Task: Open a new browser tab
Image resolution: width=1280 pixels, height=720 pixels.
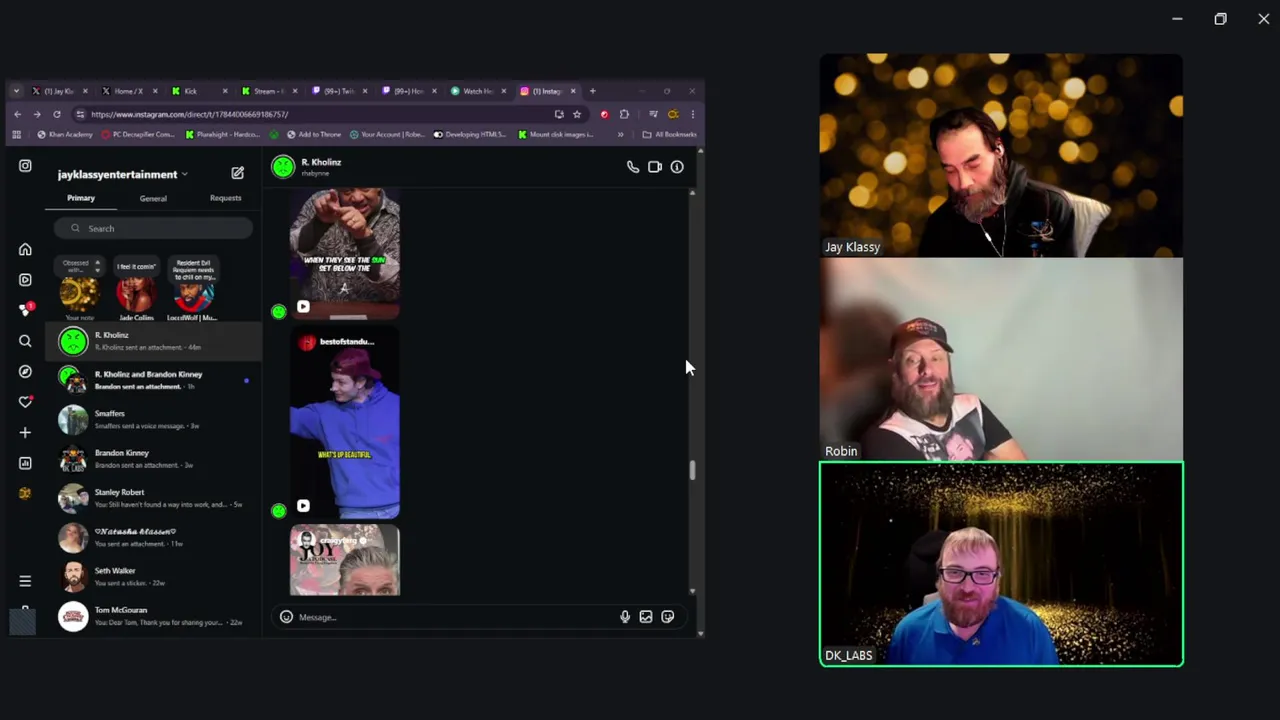Action: click(592, 91)
